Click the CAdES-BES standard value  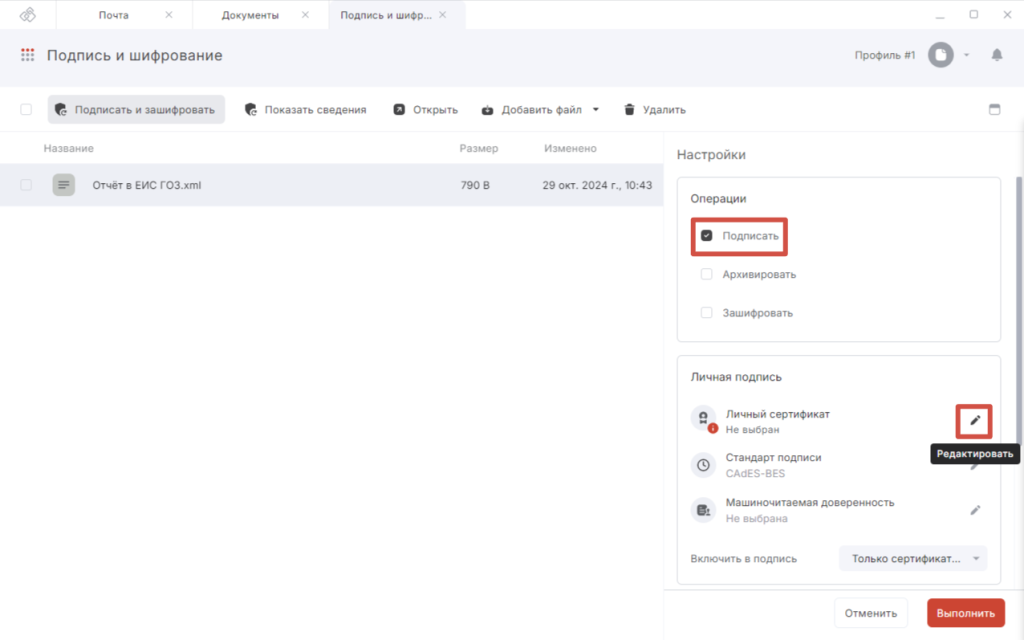pyautogui.click(x=755, y=473)
